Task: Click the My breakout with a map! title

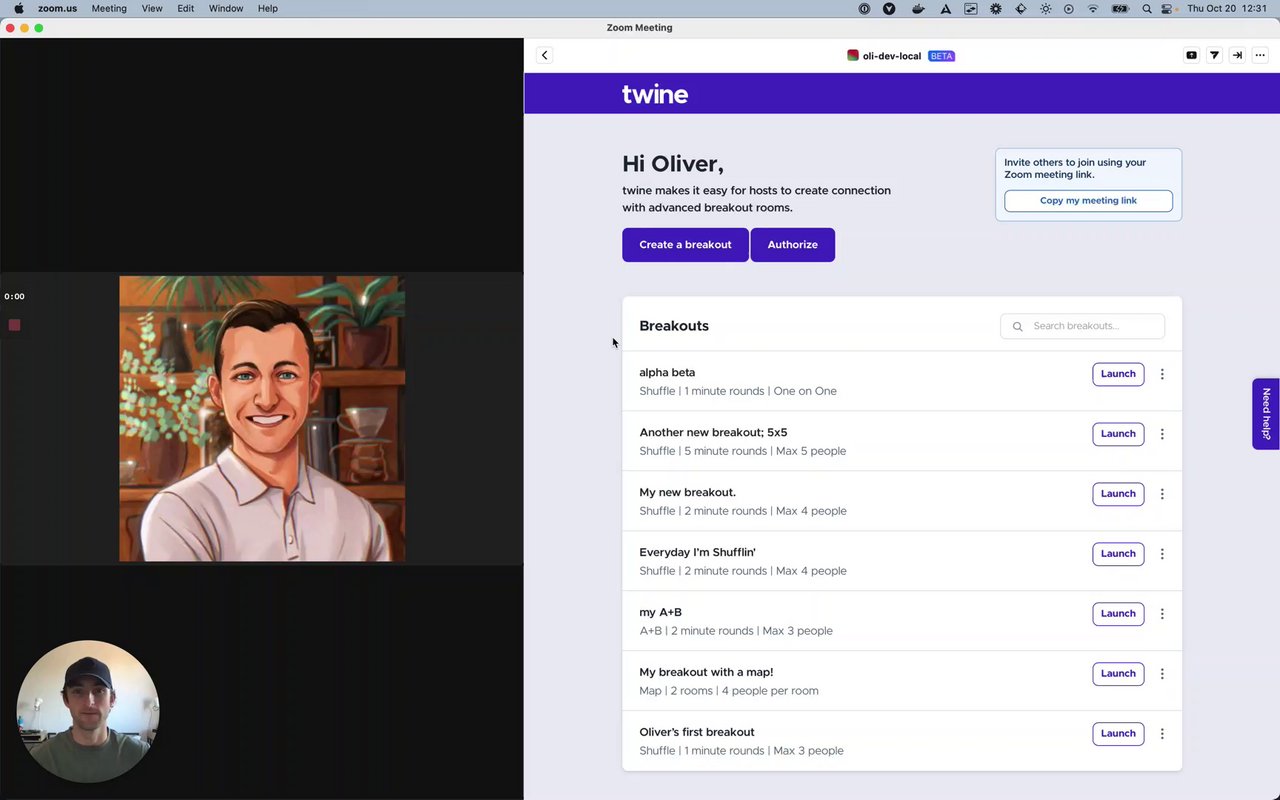Action: 706,672
